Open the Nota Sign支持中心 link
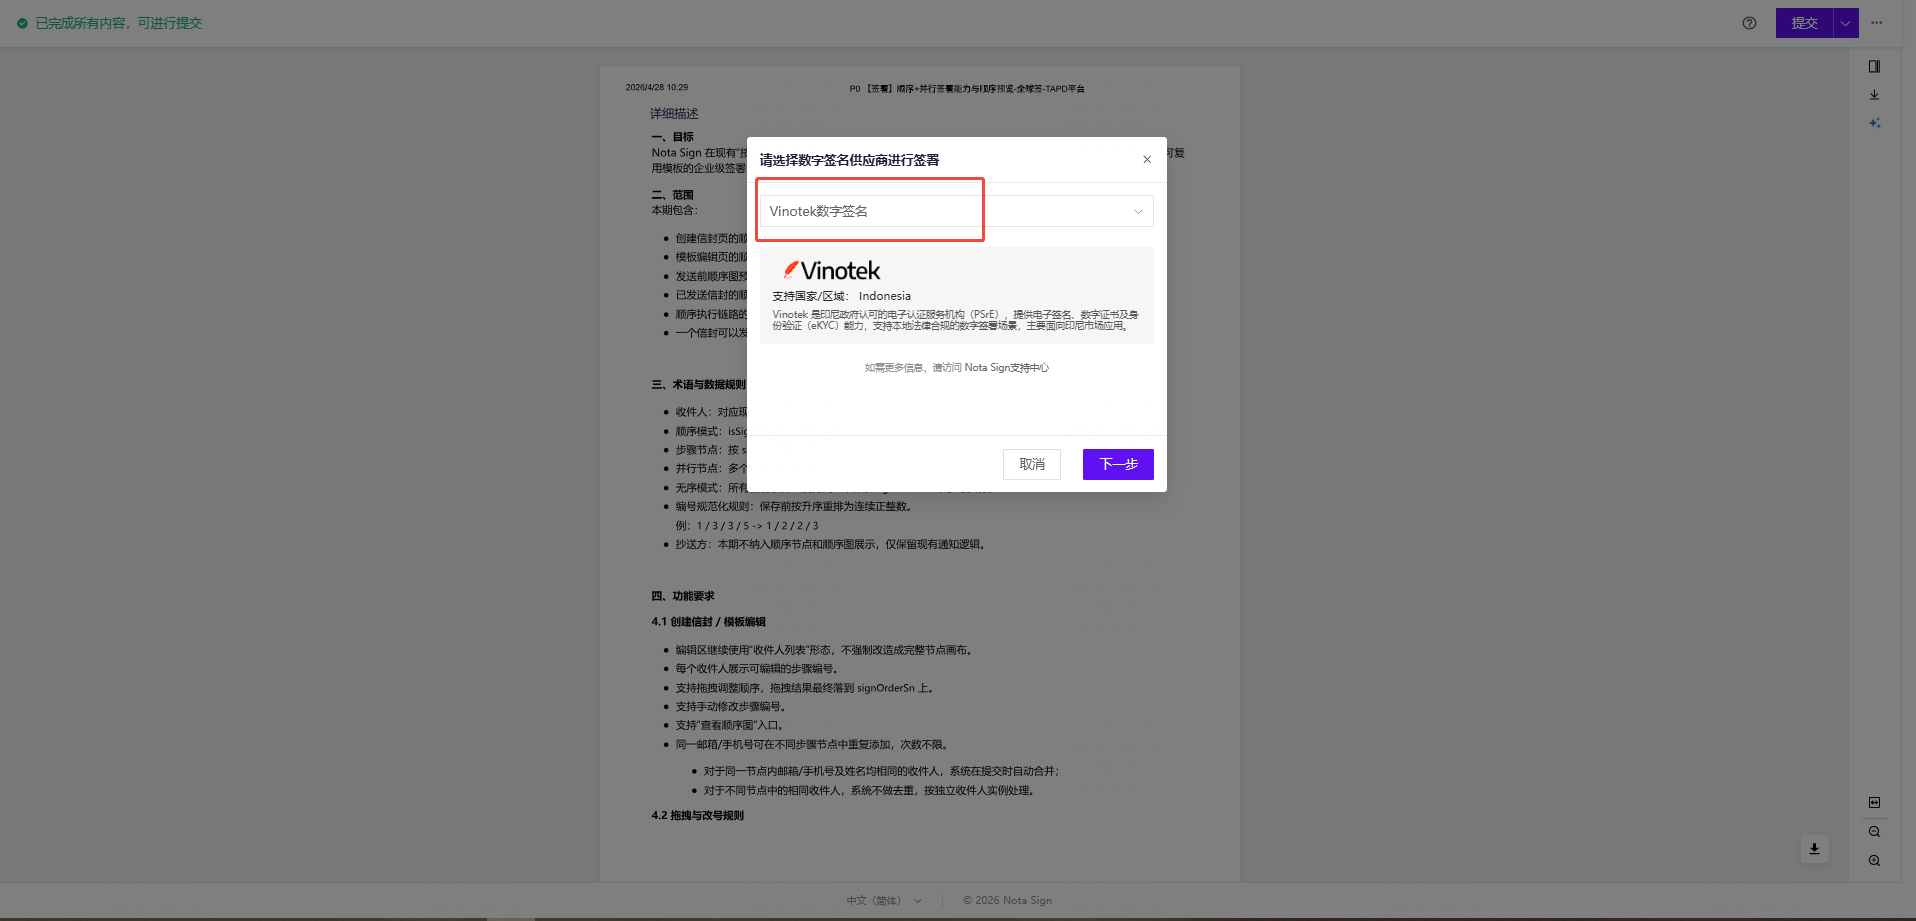1916x921 pixels. pos(1007,368)
